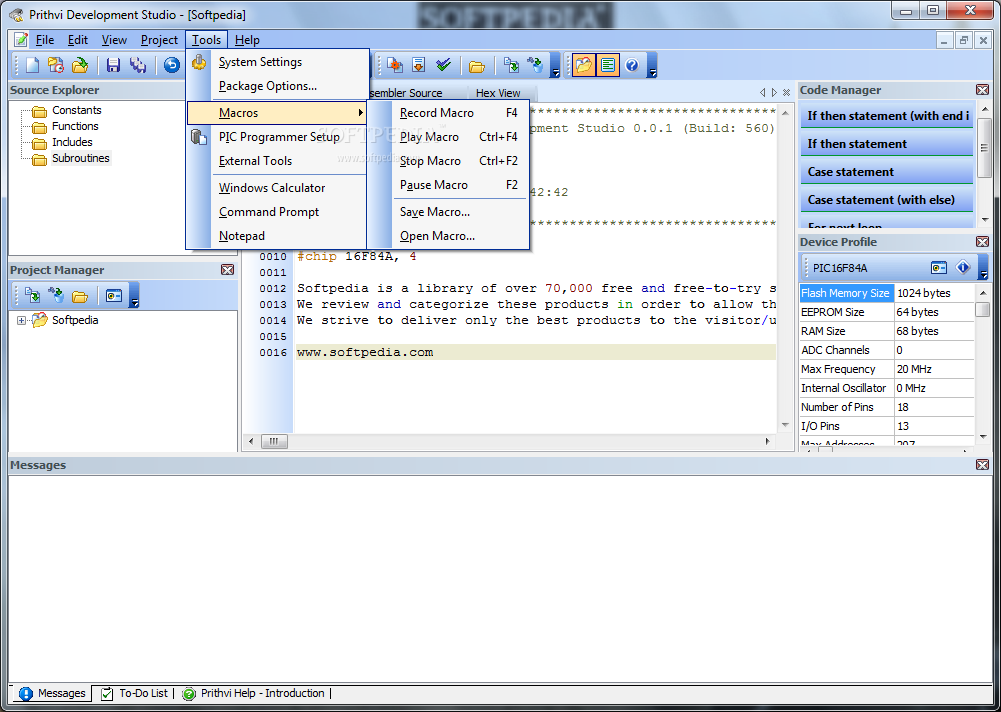
Task: Click the Messages tab blue info icon
Action: [26, 693]
